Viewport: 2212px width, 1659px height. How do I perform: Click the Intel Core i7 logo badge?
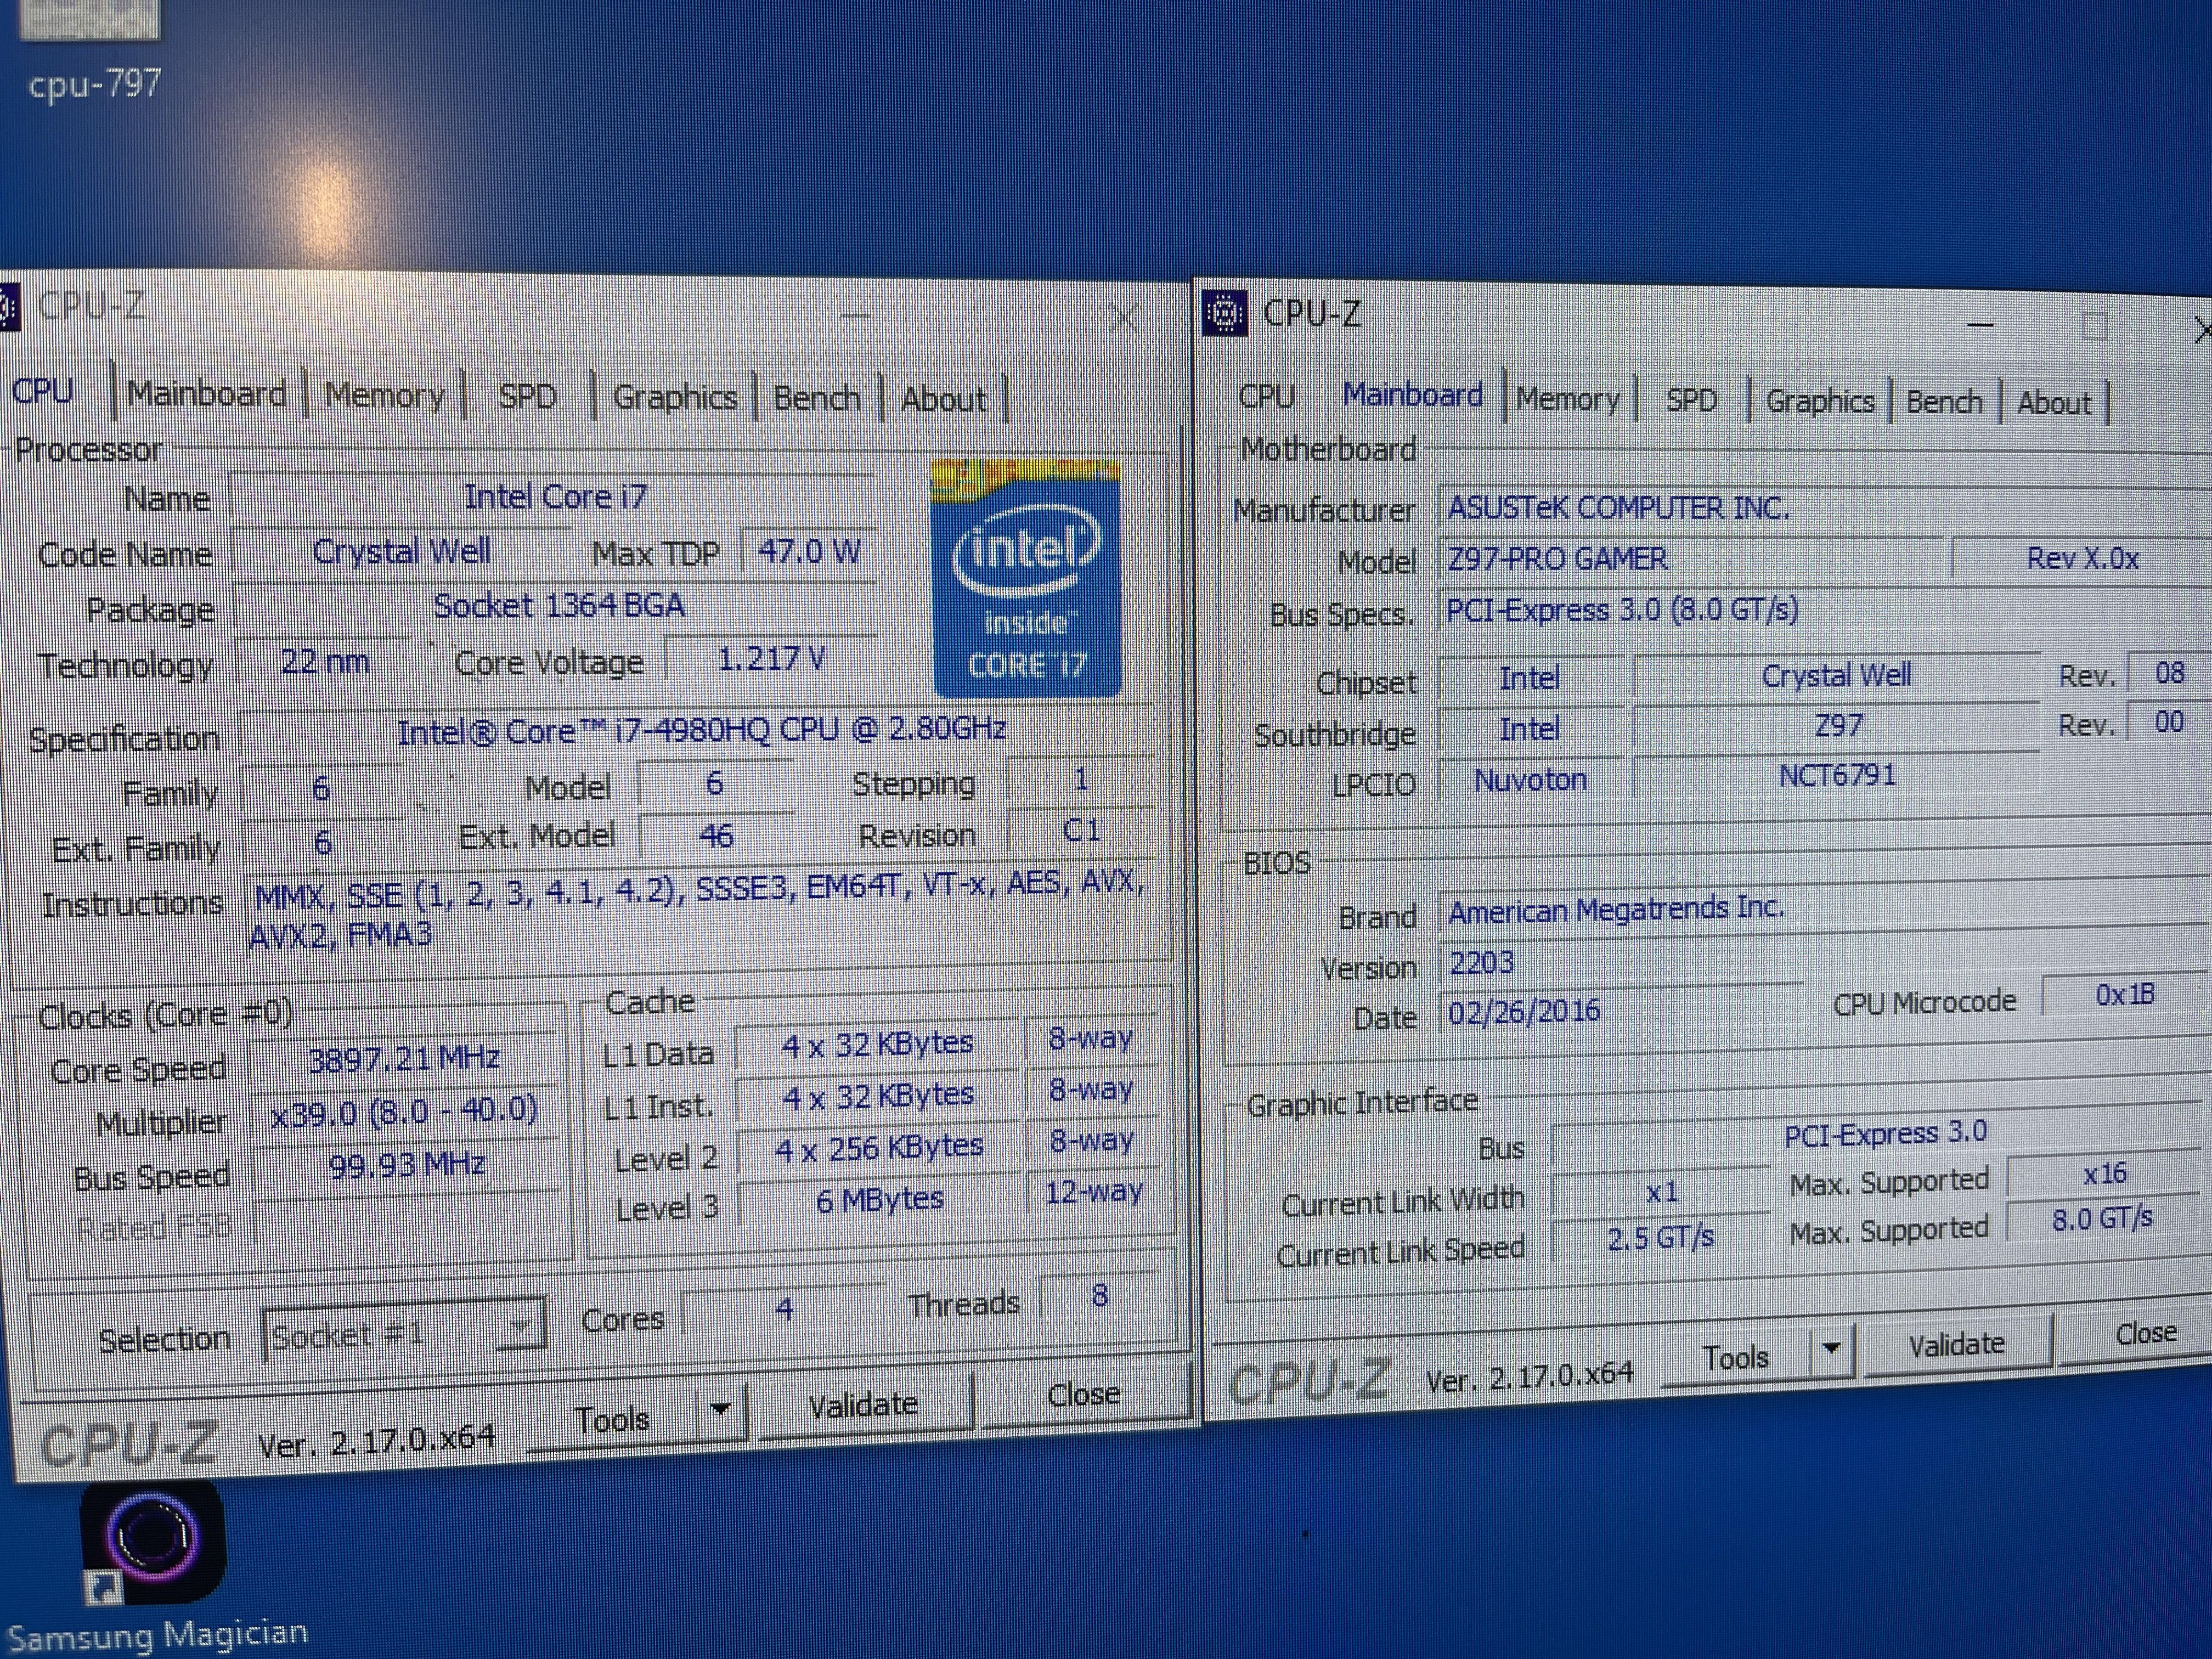click(1026, 579)
